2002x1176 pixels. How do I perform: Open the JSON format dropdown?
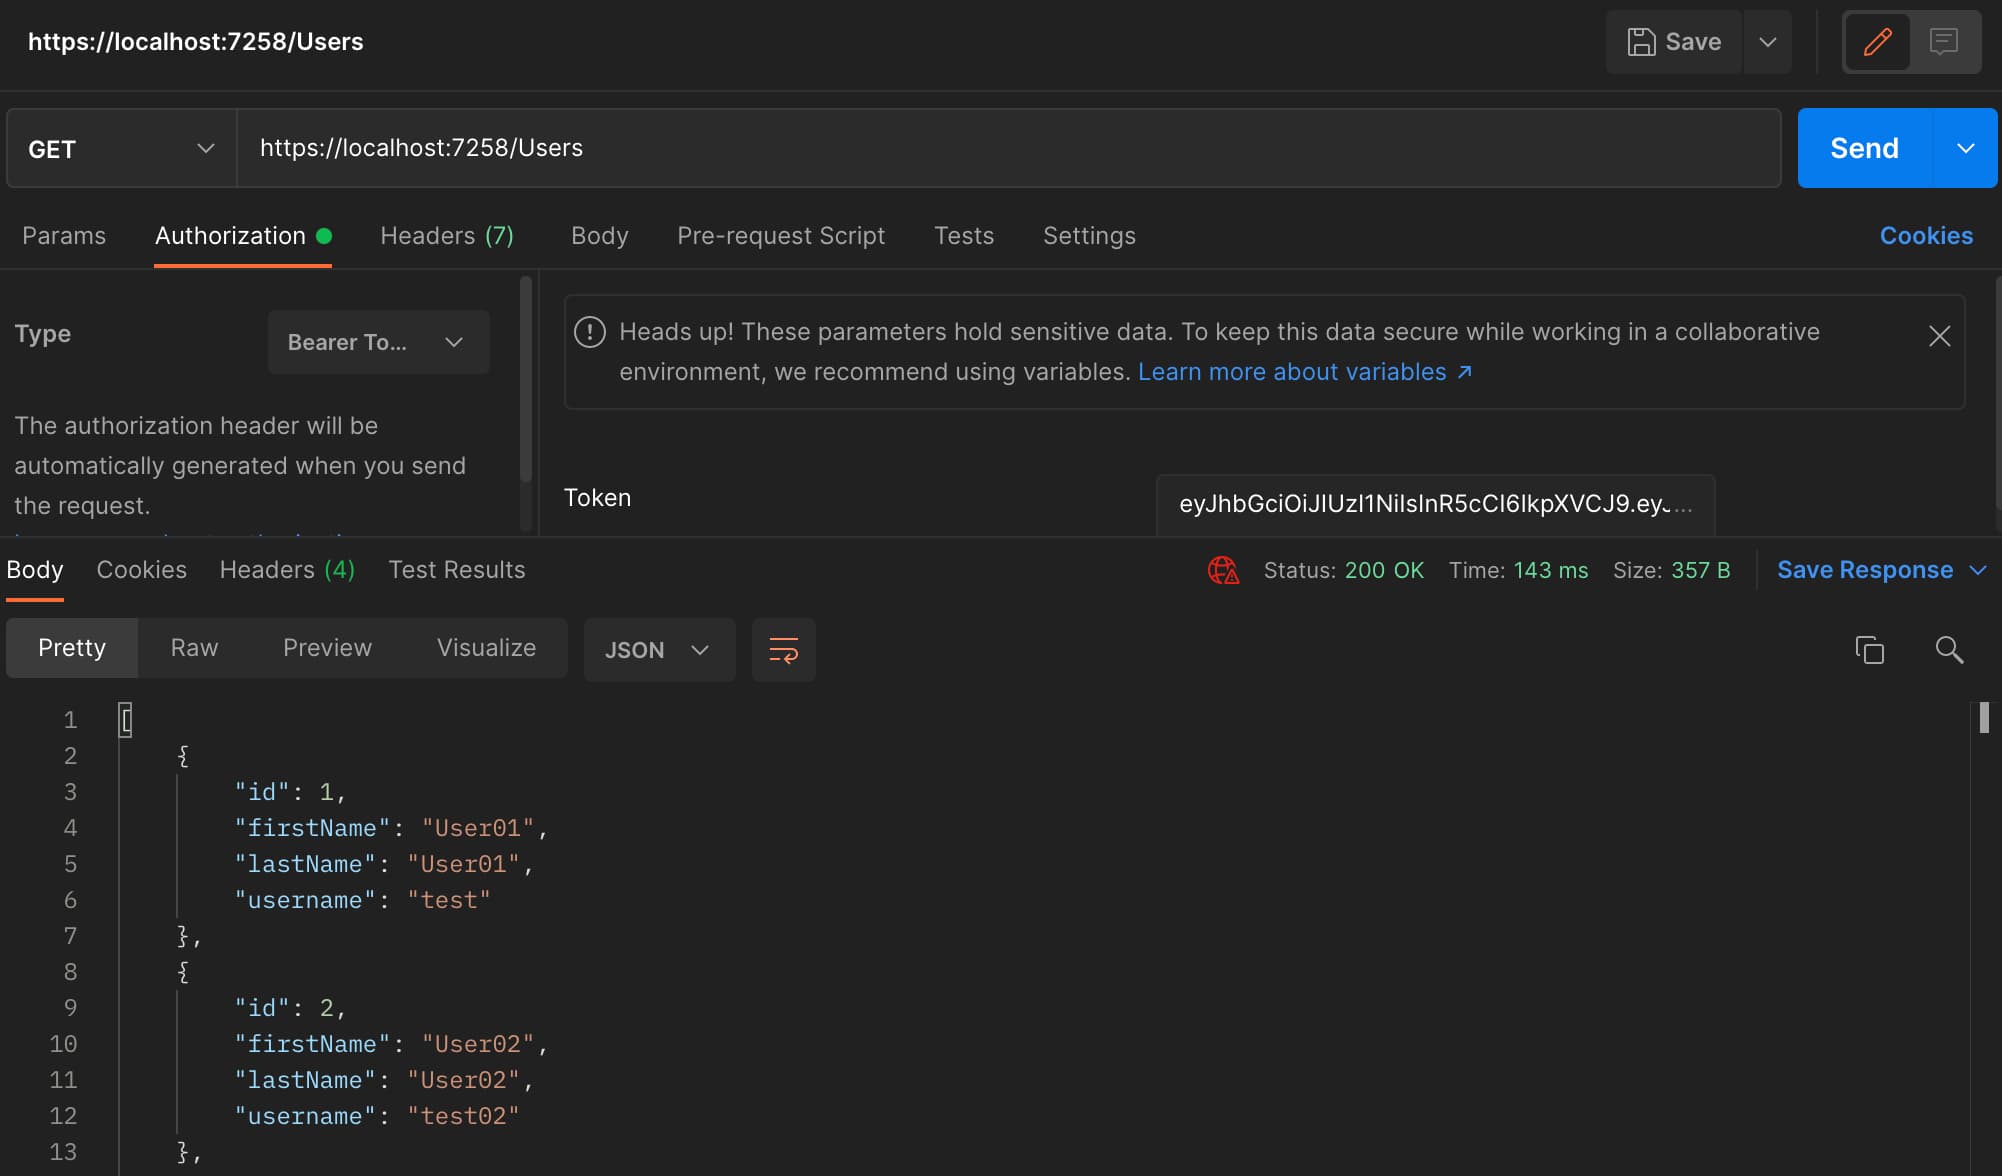click(x=659, y=650)
